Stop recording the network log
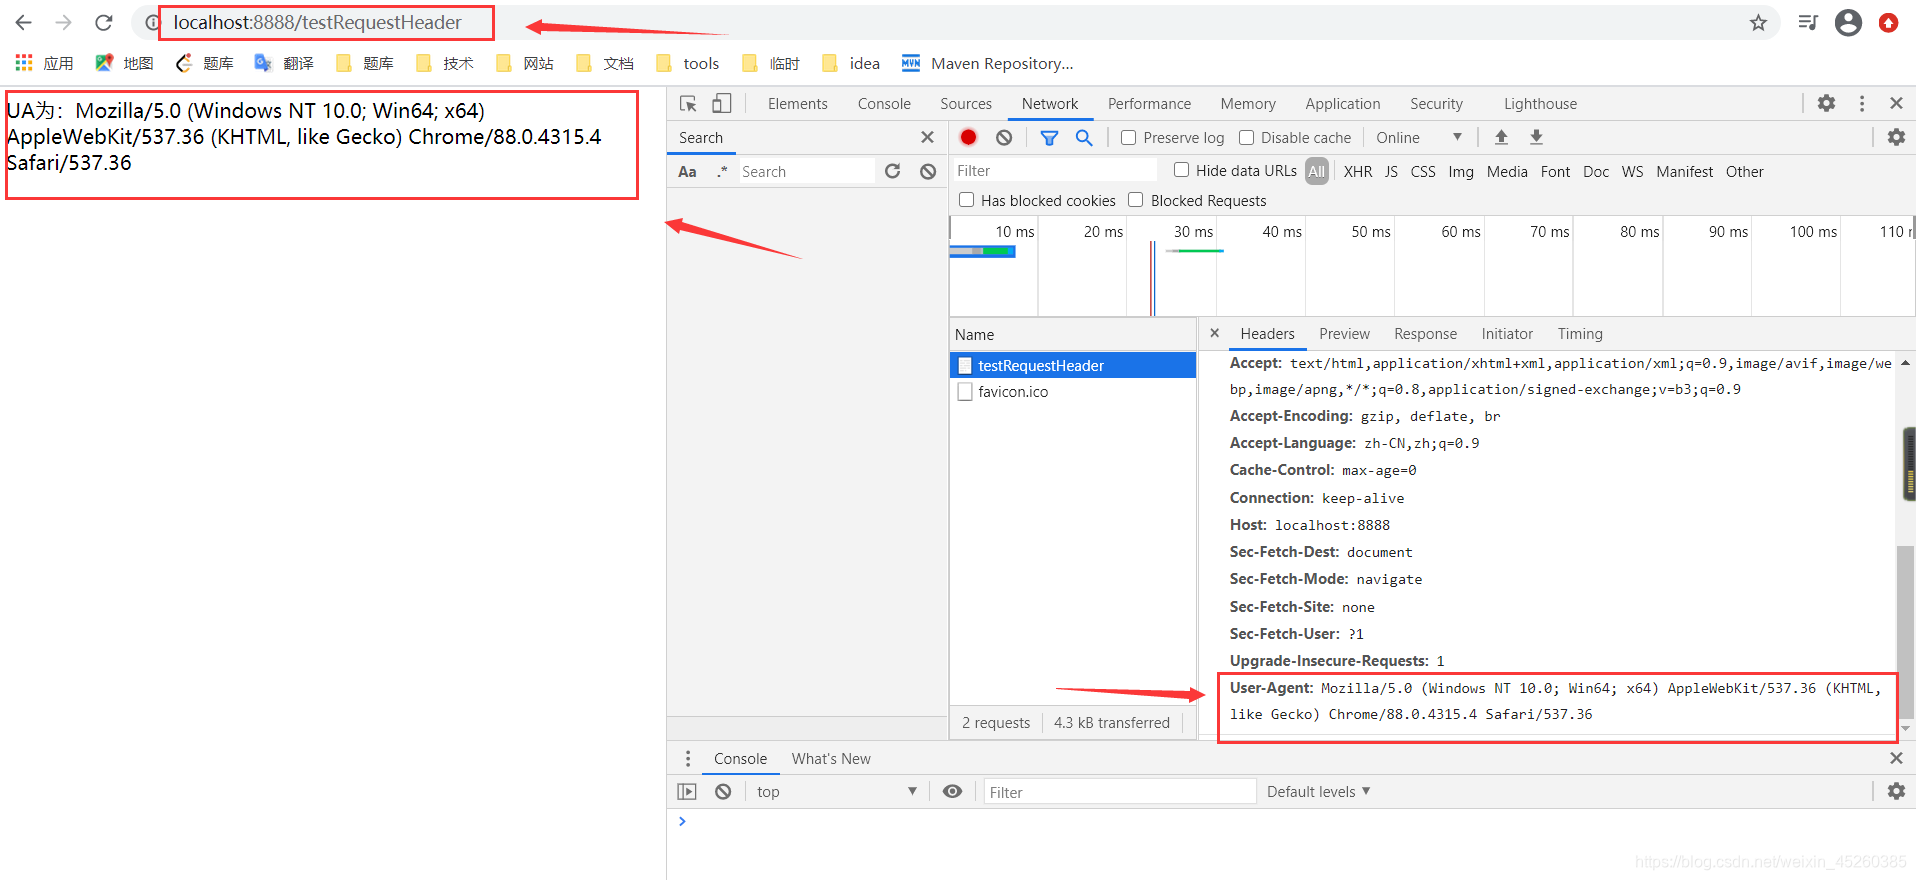Image resolution: width=1916 pixels, height=880 pixels. [968, 137]
